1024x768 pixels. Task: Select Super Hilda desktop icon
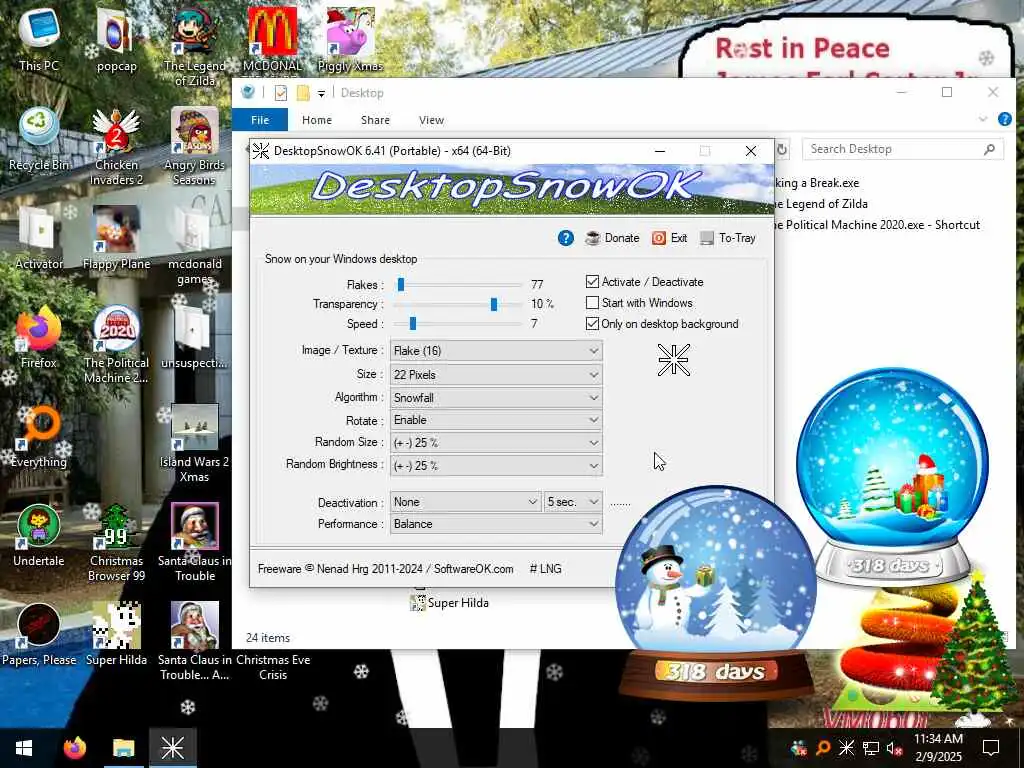(x=116, y=633)
